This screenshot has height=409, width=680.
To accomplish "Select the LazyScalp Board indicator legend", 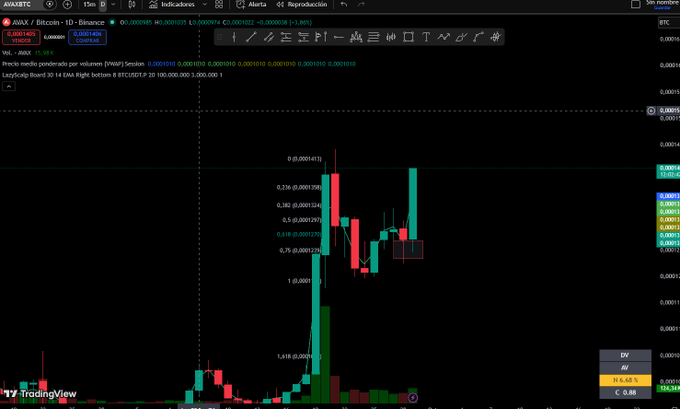I will tap(112, 75).
